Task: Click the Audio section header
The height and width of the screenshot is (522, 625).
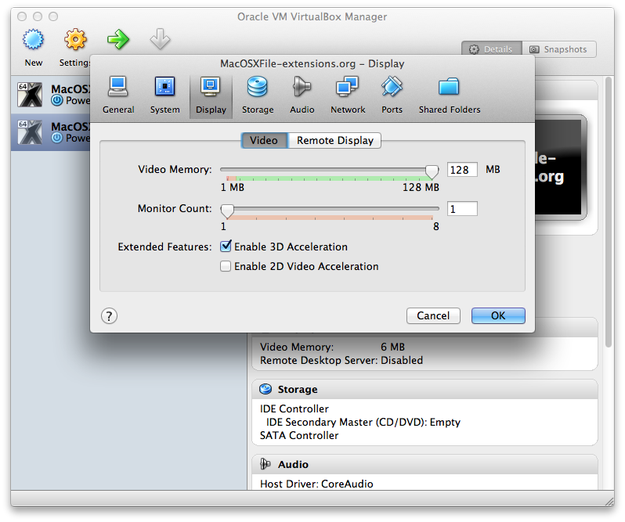Action: [x=425, y=464]
